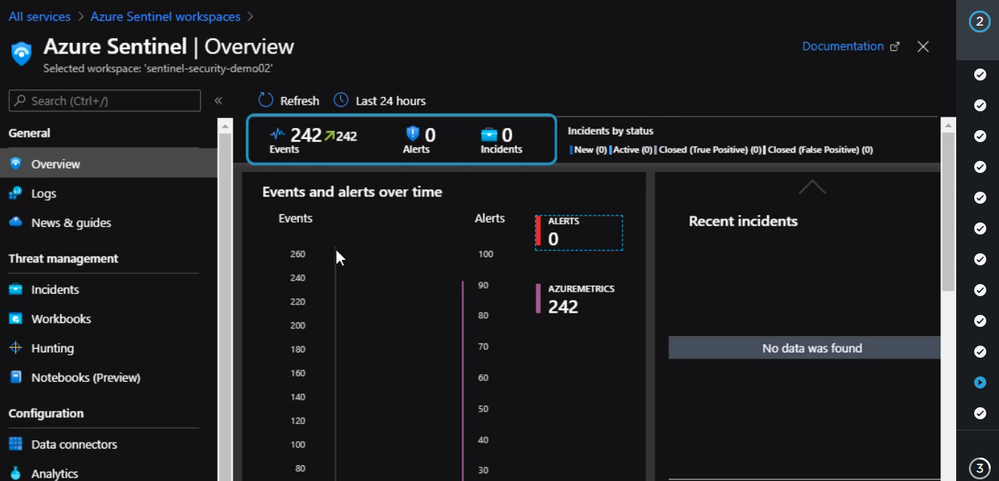Click the AZUREMETRICS 242 legend value
Viewport: 999px width, 481px height.
click(563, 306)
